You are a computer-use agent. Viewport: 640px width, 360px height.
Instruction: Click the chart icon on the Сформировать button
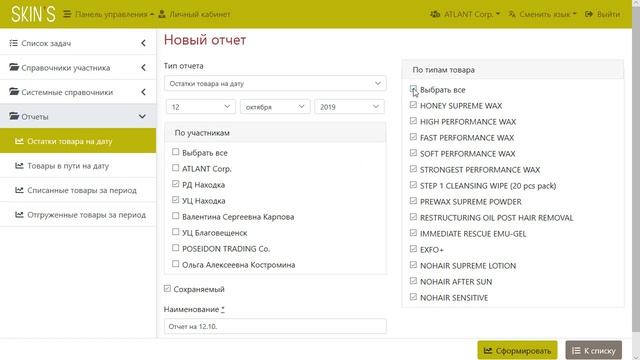(488, 351)
